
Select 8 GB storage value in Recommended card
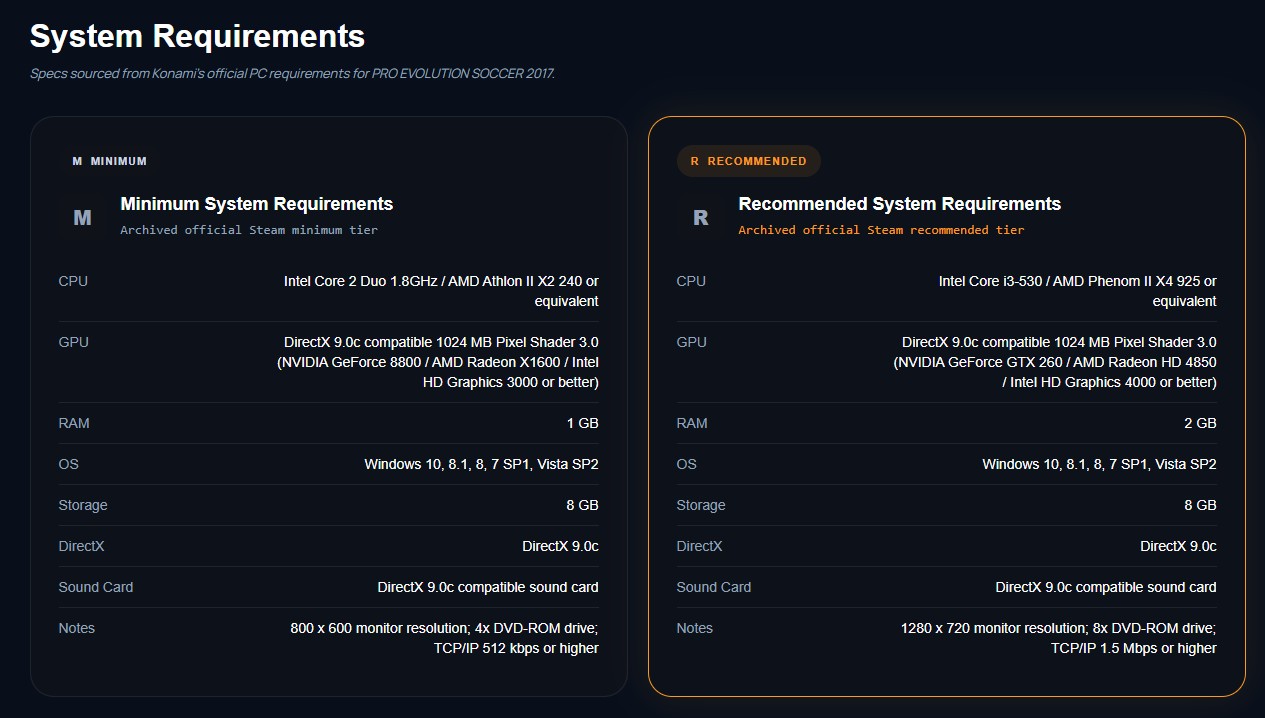1200,505
